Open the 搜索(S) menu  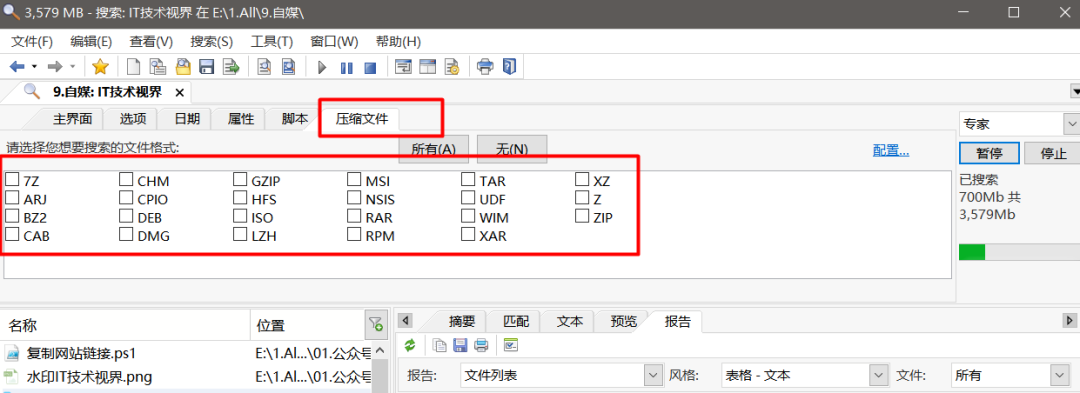[211, 41]
